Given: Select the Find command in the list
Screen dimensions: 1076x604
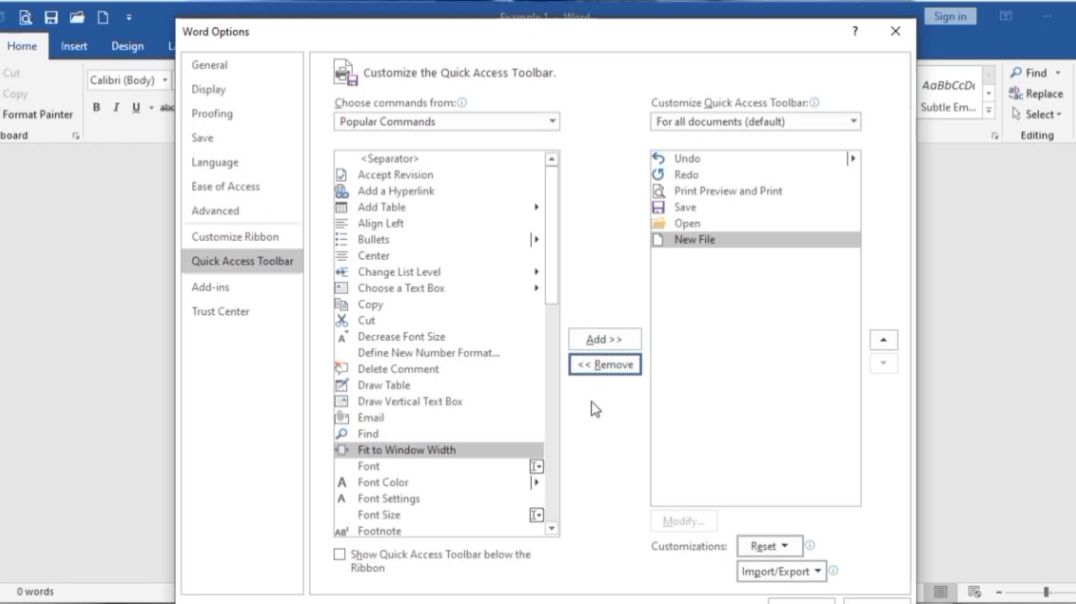Looking at the screenshot, I should (369, 433).
